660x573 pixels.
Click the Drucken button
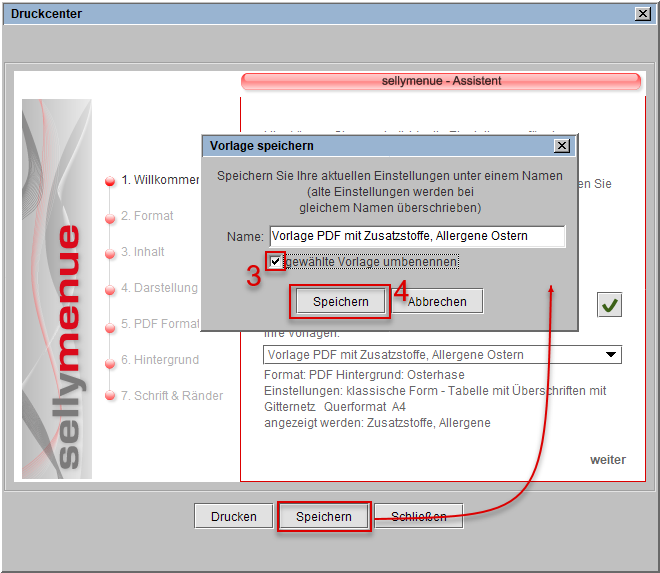point(233,517)
